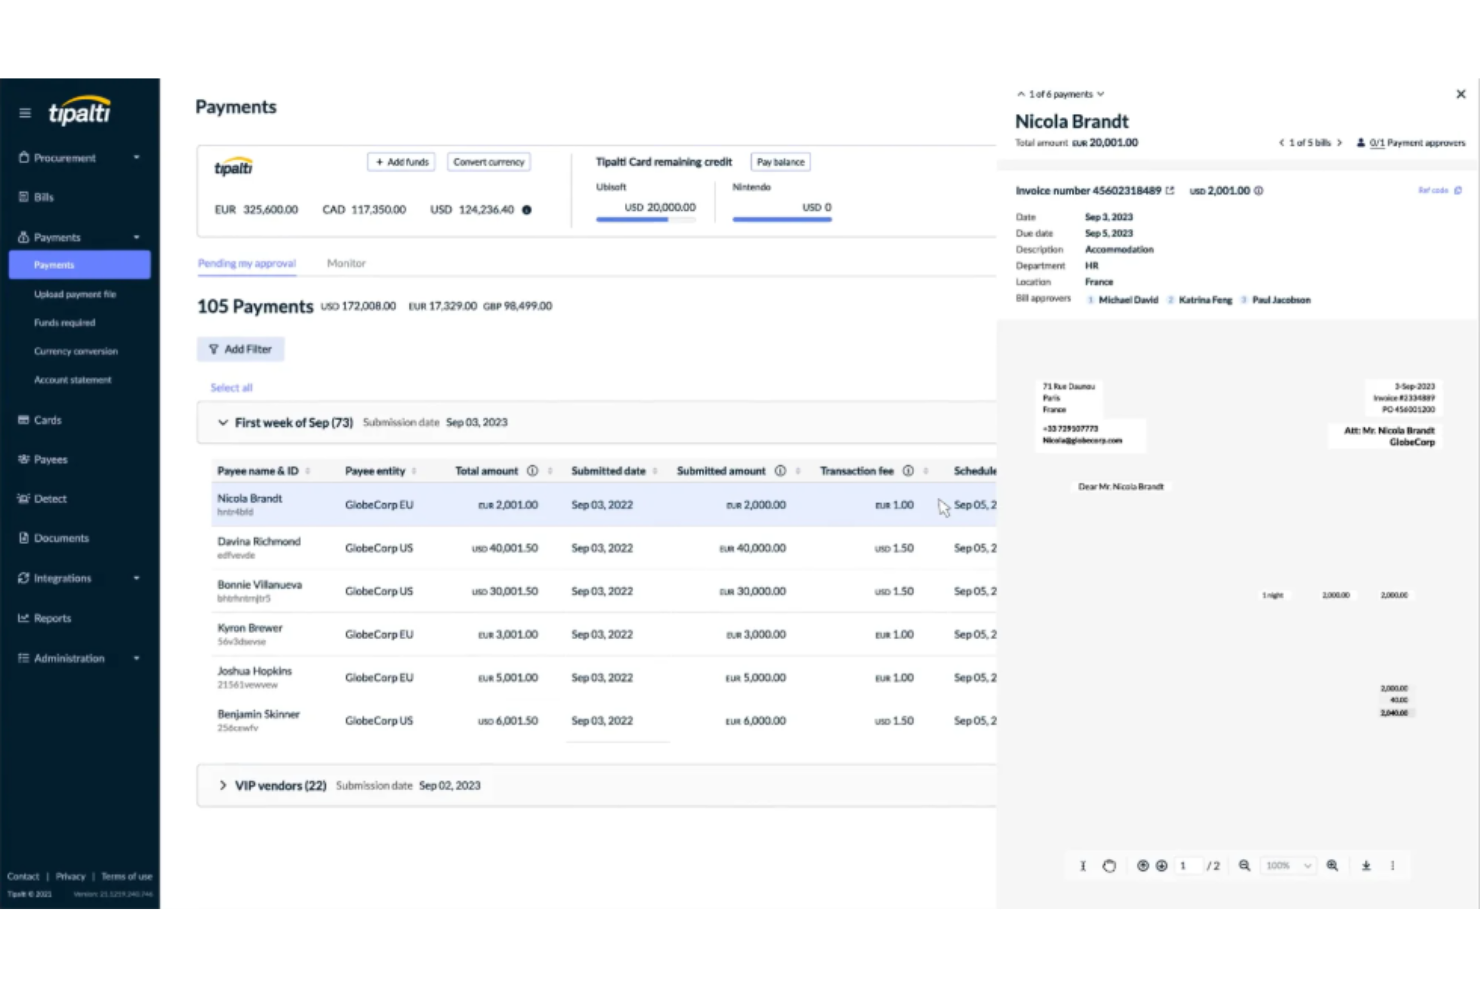Viewport: 1480px width, 987px height.
Task: Select the text cursor tool in document viewer
Action: [x=1083, y=866]
